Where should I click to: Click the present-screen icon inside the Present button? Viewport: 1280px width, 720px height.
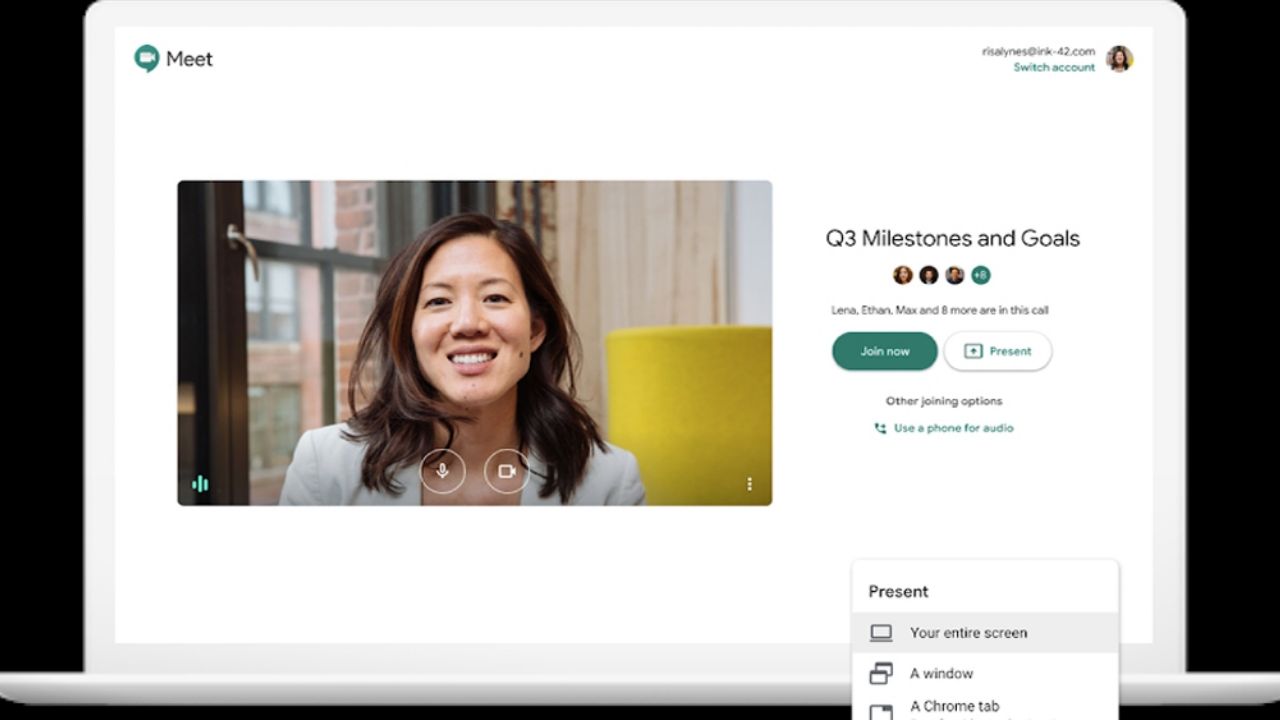pos(972,351)
